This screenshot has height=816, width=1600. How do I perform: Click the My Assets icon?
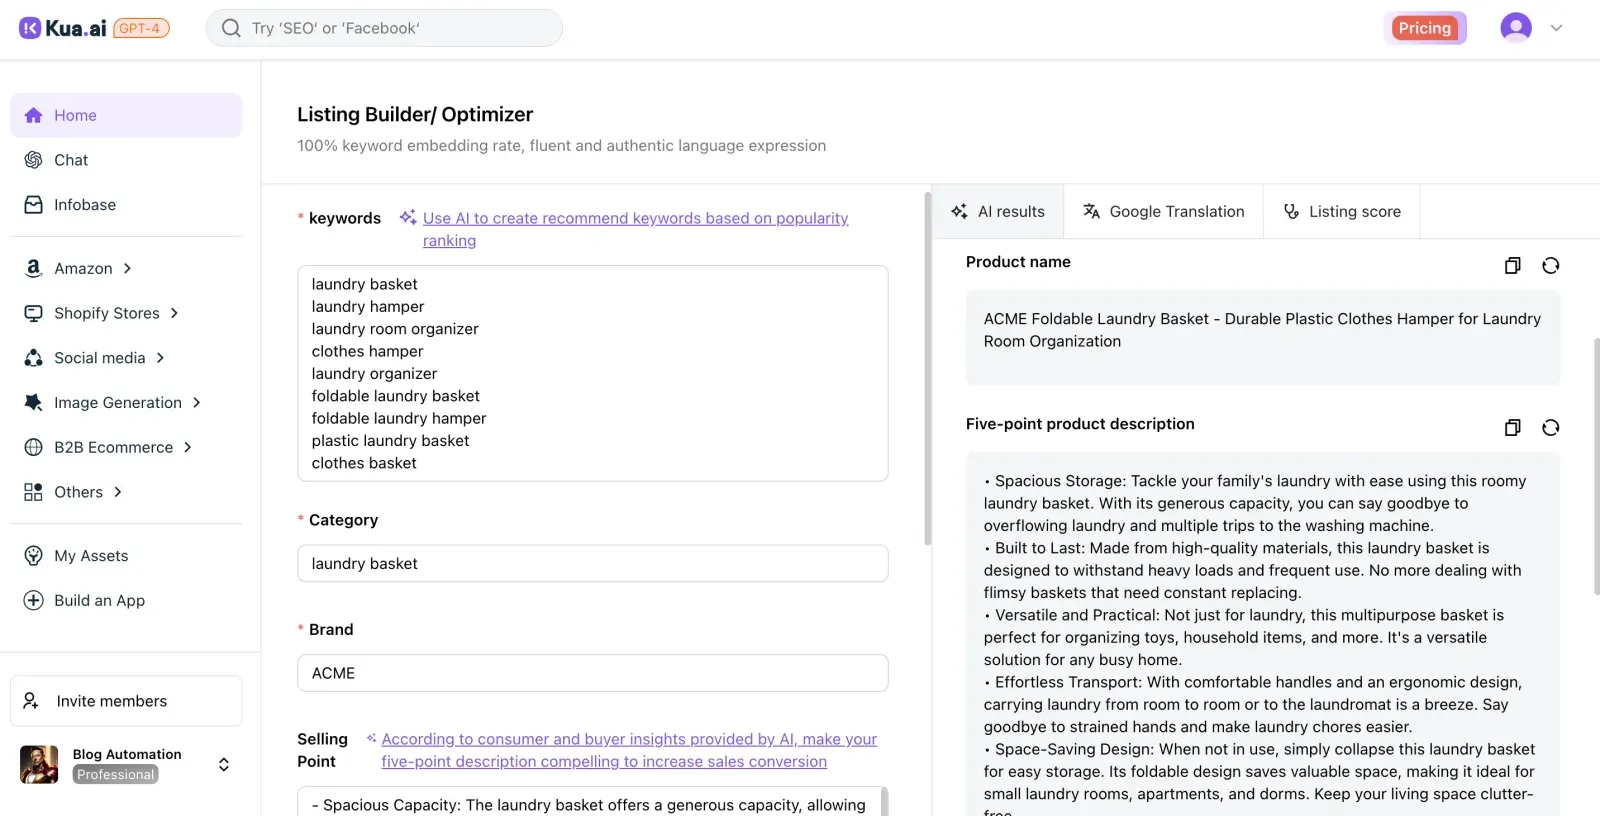coord(33,556)
